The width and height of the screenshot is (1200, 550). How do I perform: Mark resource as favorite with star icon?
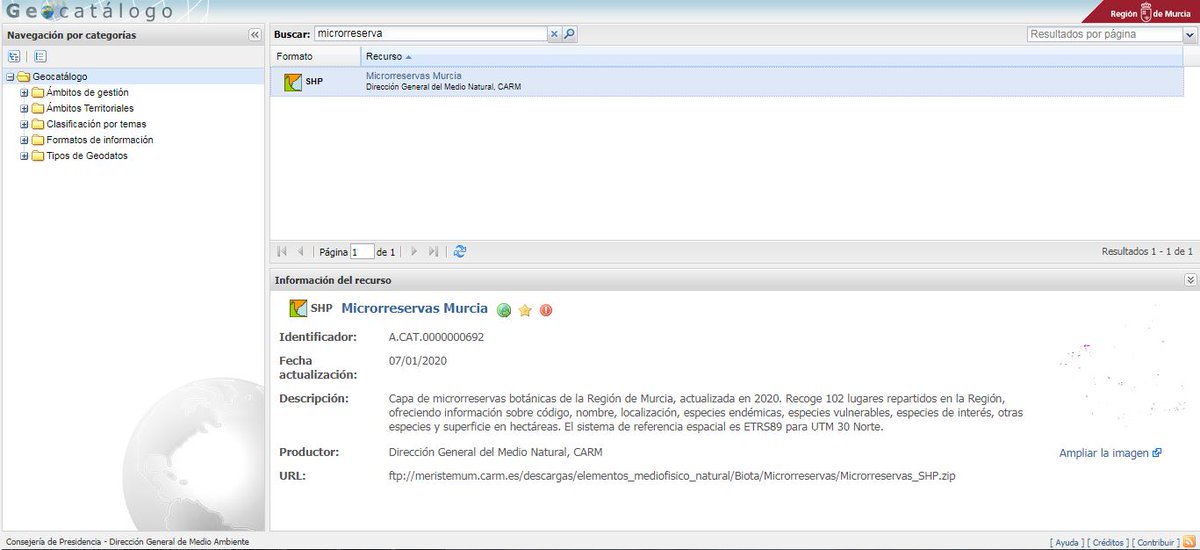tap(525, 310)
